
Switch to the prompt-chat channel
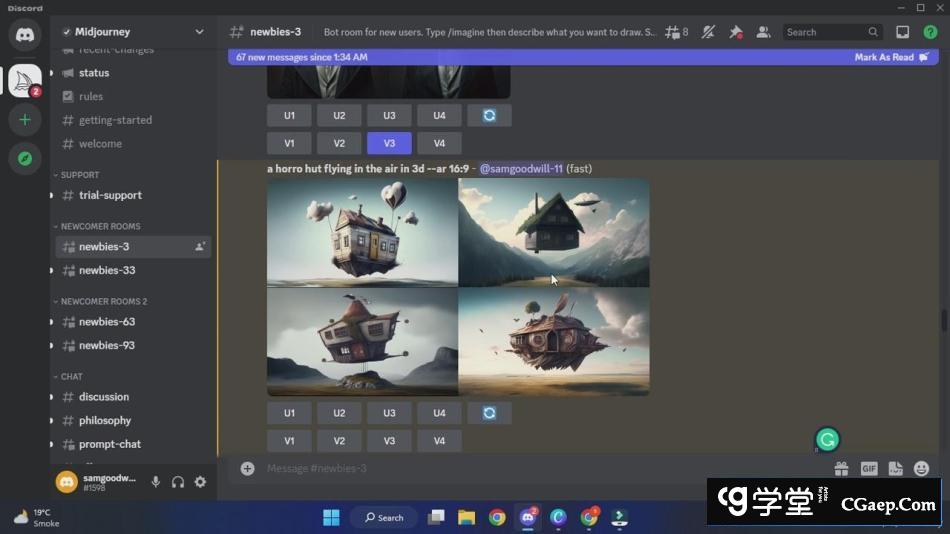click(x=110, y=444)
